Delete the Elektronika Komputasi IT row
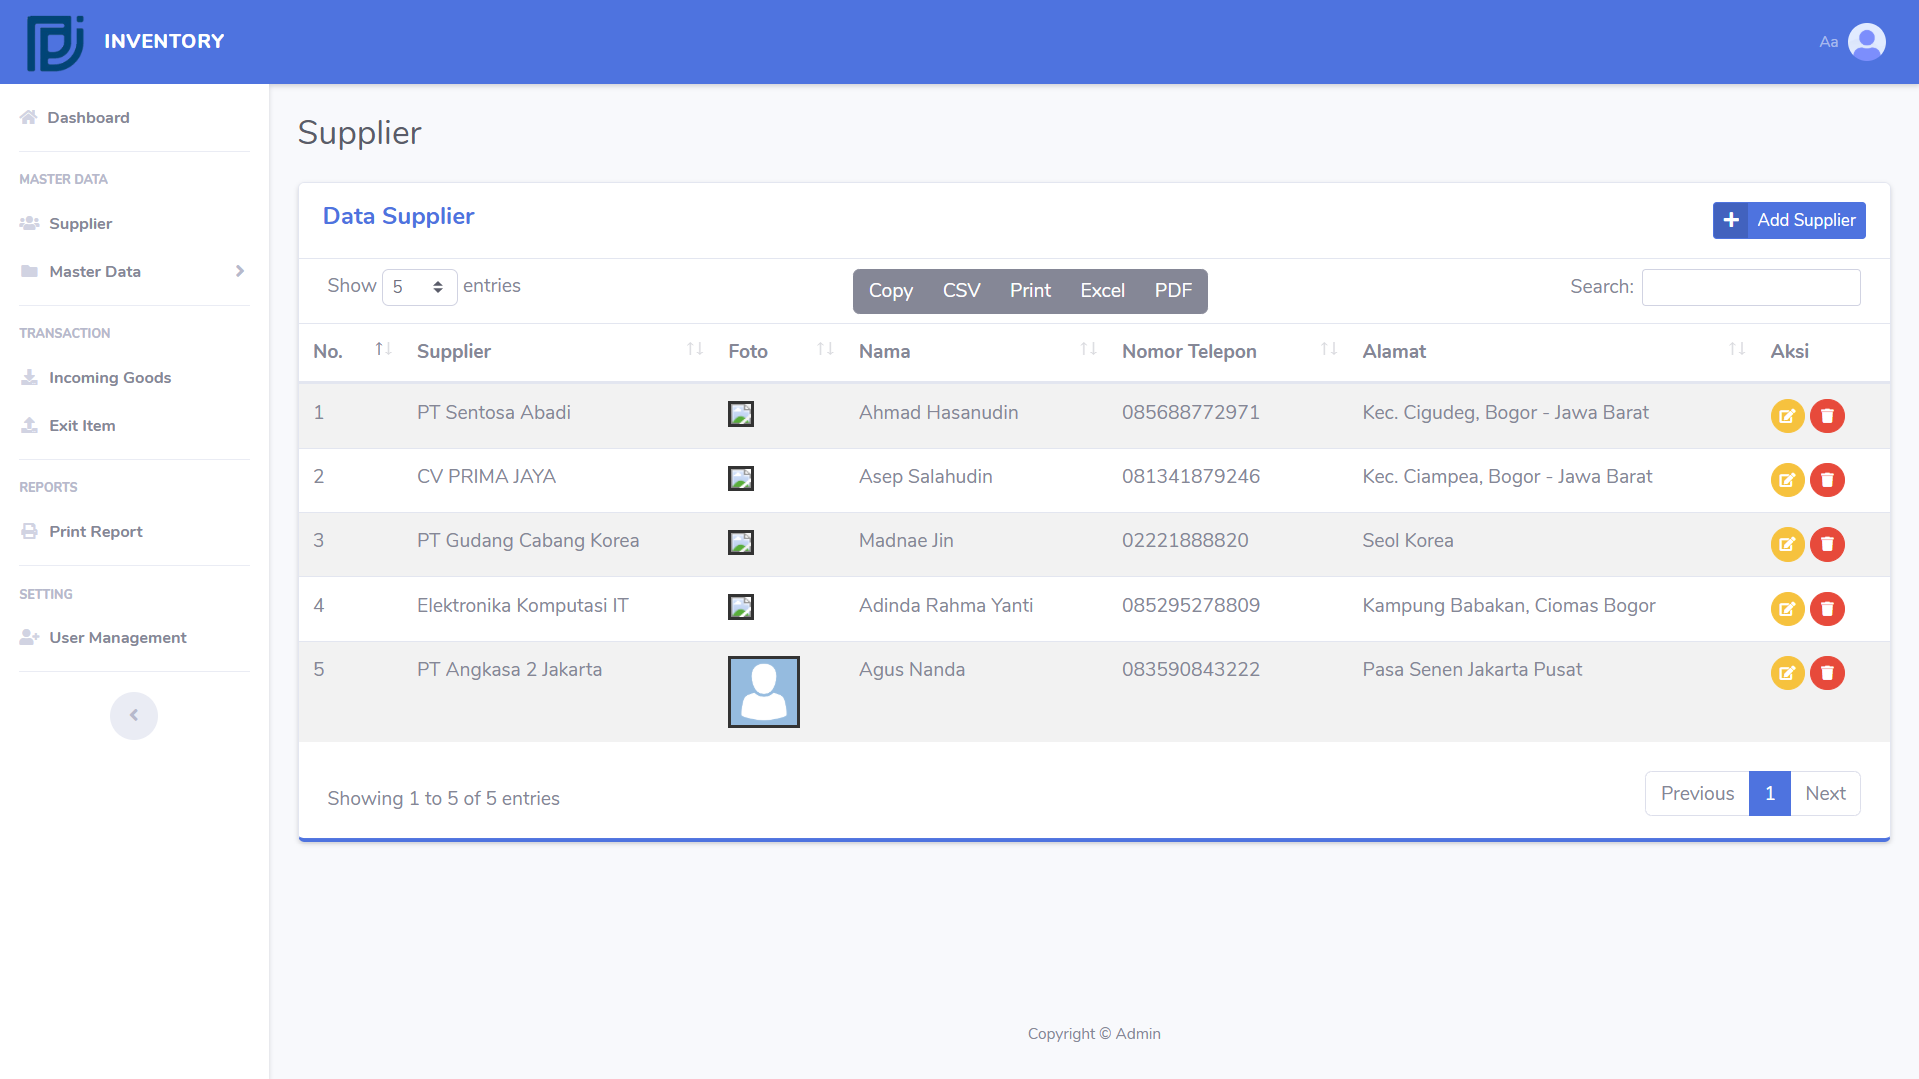This screenshot has width=1919, height=1079. [1827, 609]
